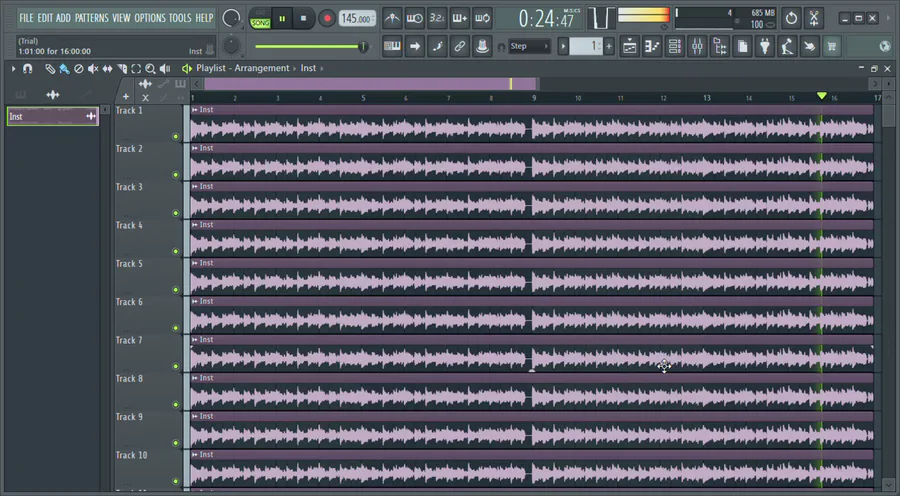Add new pattern with plus button

pos(609,46)
